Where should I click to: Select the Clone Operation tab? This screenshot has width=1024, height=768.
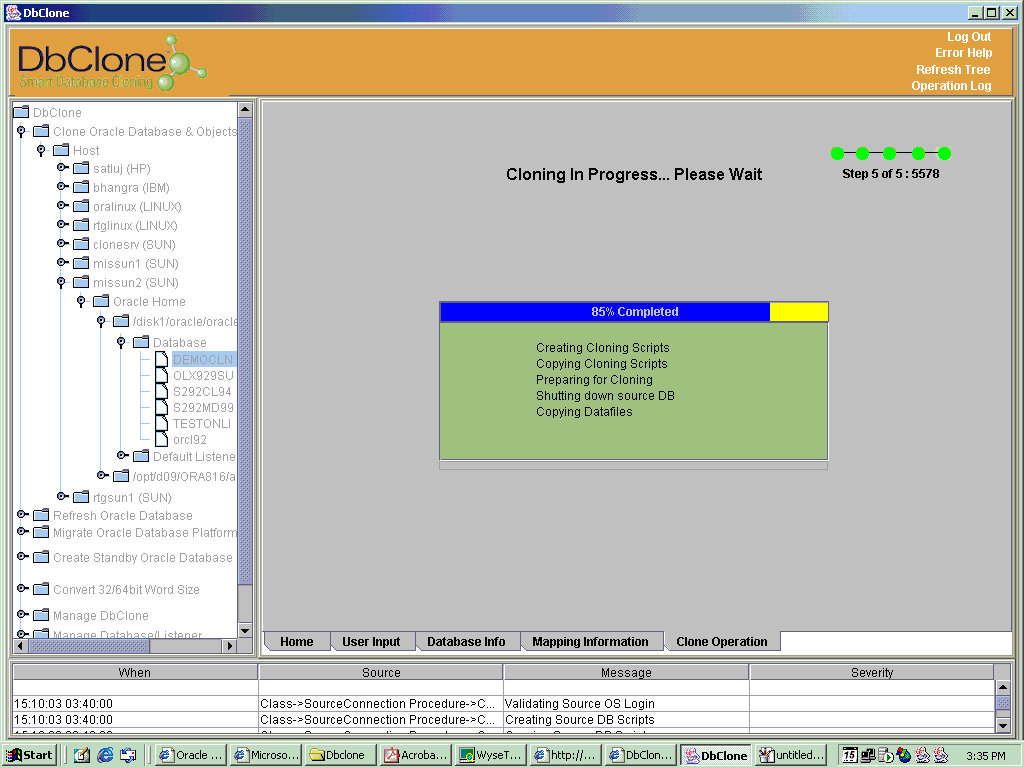722,641
